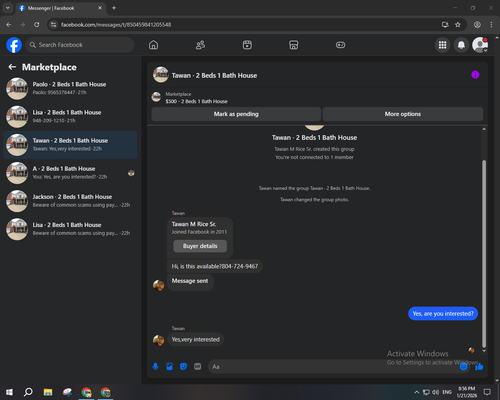Click the $500 - 2 Beds 1 Bath House listing
This screenshot has width=500, height=400.
pyautogui.click(x=196, y=101)
